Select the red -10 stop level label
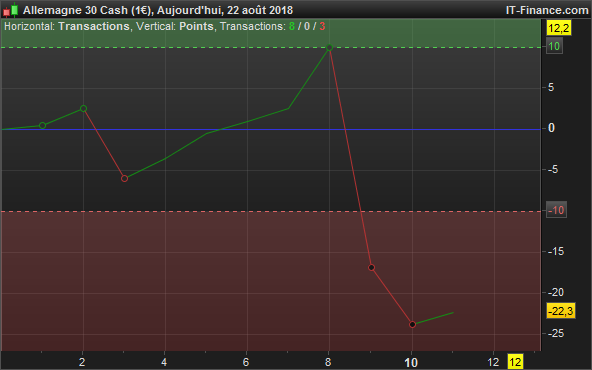The height and width of the screenshot is (370, 592). click(x=556, y=210)
